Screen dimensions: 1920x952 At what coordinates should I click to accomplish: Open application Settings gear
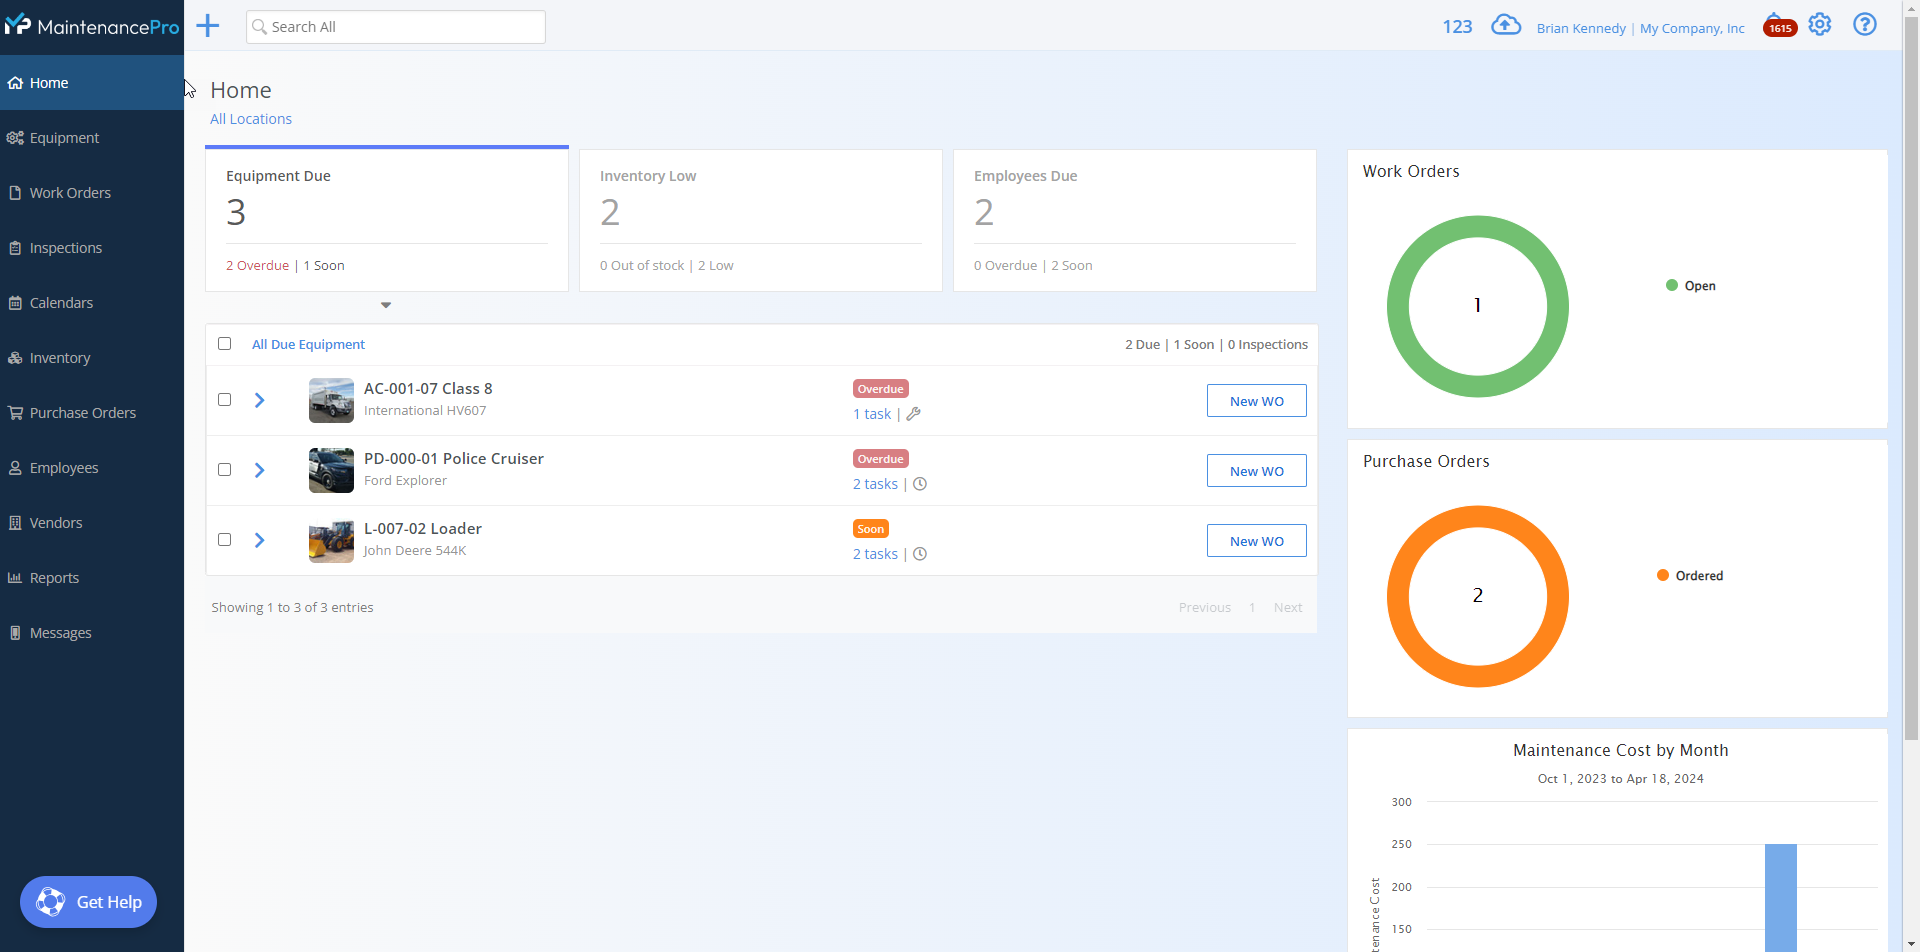(1820, 24)
